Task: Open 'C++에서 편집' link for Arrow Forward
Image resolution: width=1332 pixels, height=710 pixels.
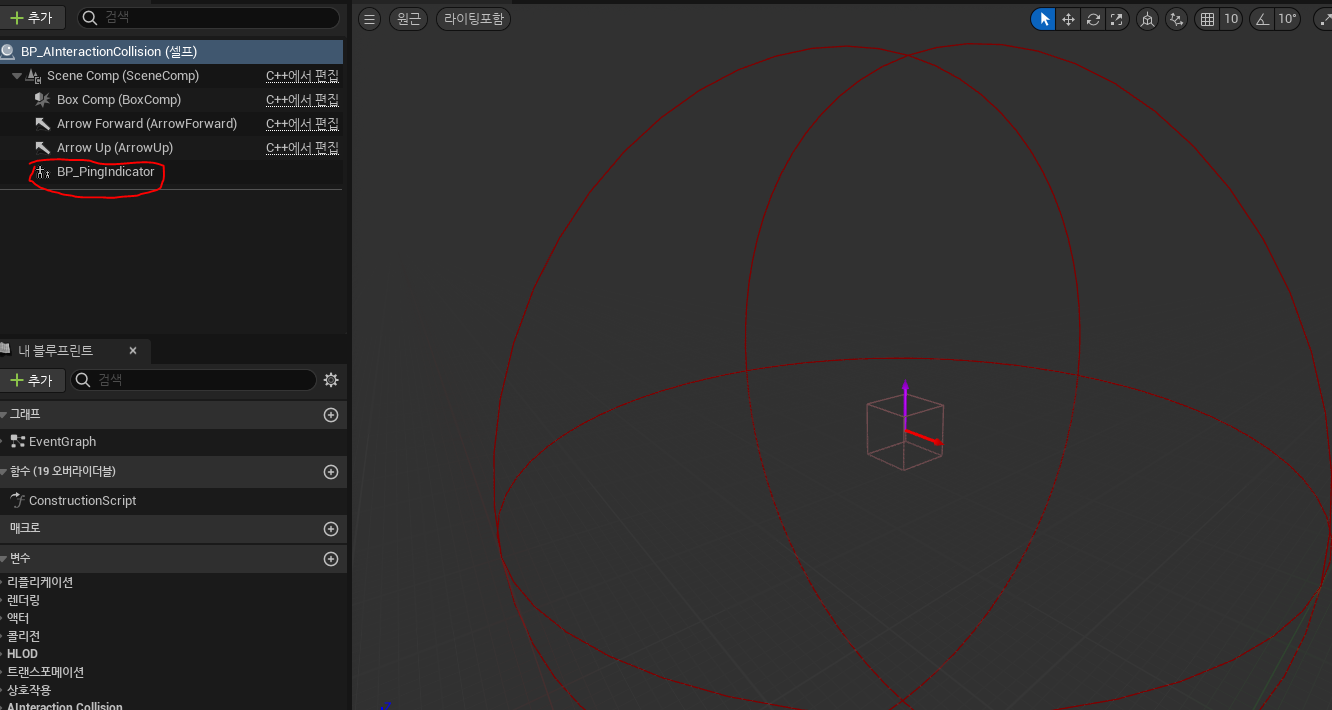Action: click(302, 124)
